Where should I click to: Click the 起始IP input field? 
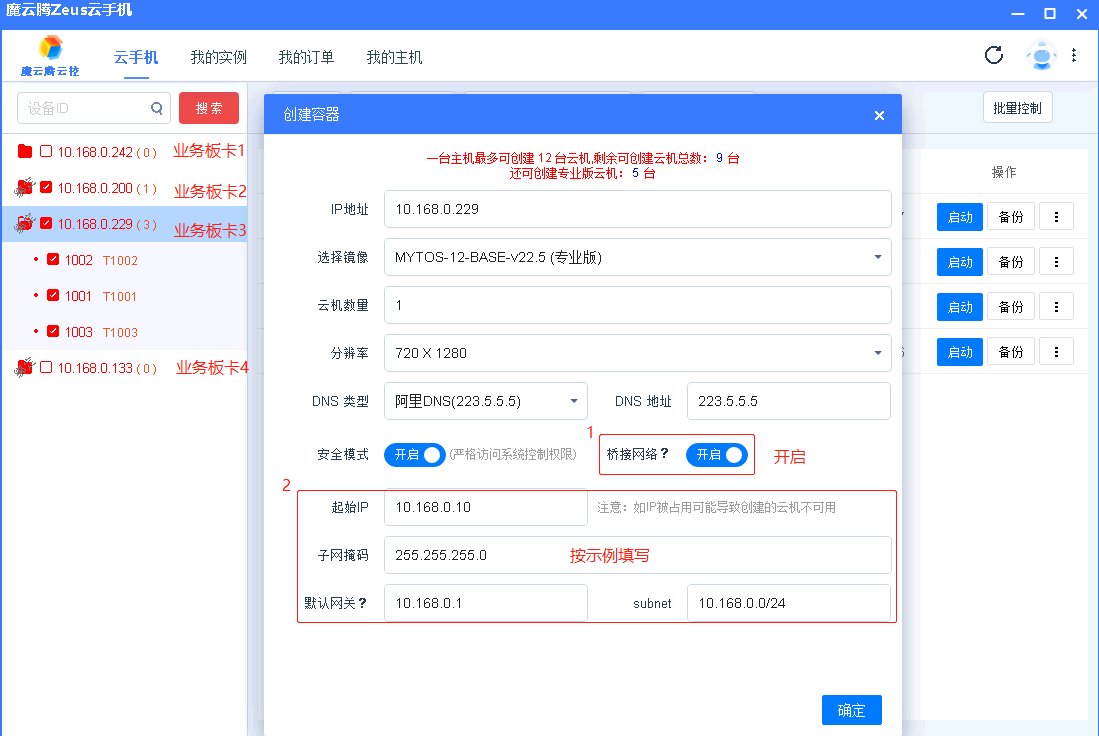485,508
